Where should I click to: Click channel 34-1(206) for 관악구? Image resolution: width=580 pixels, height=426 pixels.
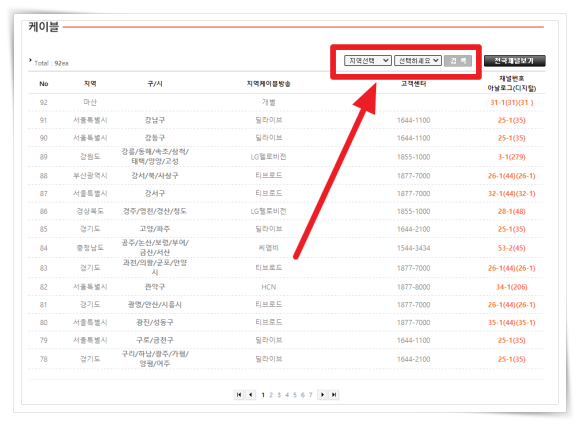[512, 287]
